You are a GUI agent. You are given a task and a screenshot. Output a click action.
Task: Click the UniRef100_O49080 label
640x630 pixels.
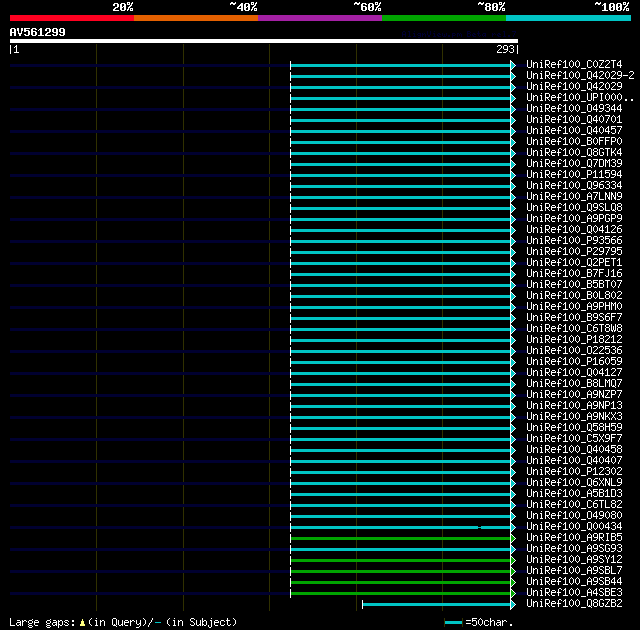pos(574,516)
